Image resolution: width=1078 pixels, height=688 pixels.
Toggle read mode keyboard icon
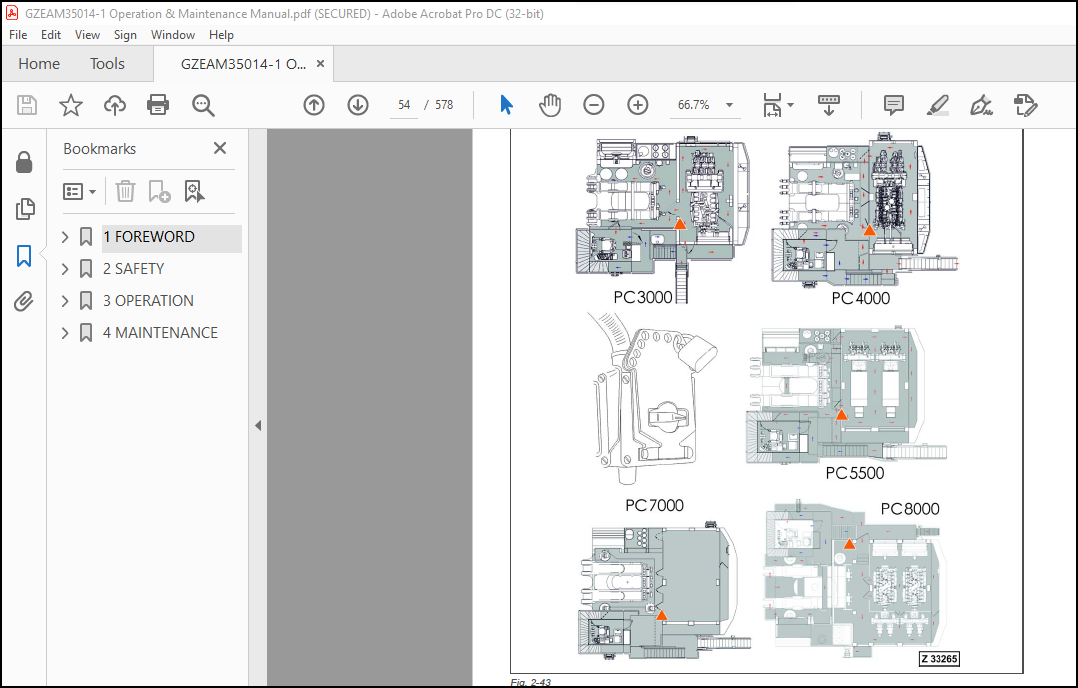pyautogui.click(x=828, y=105)
